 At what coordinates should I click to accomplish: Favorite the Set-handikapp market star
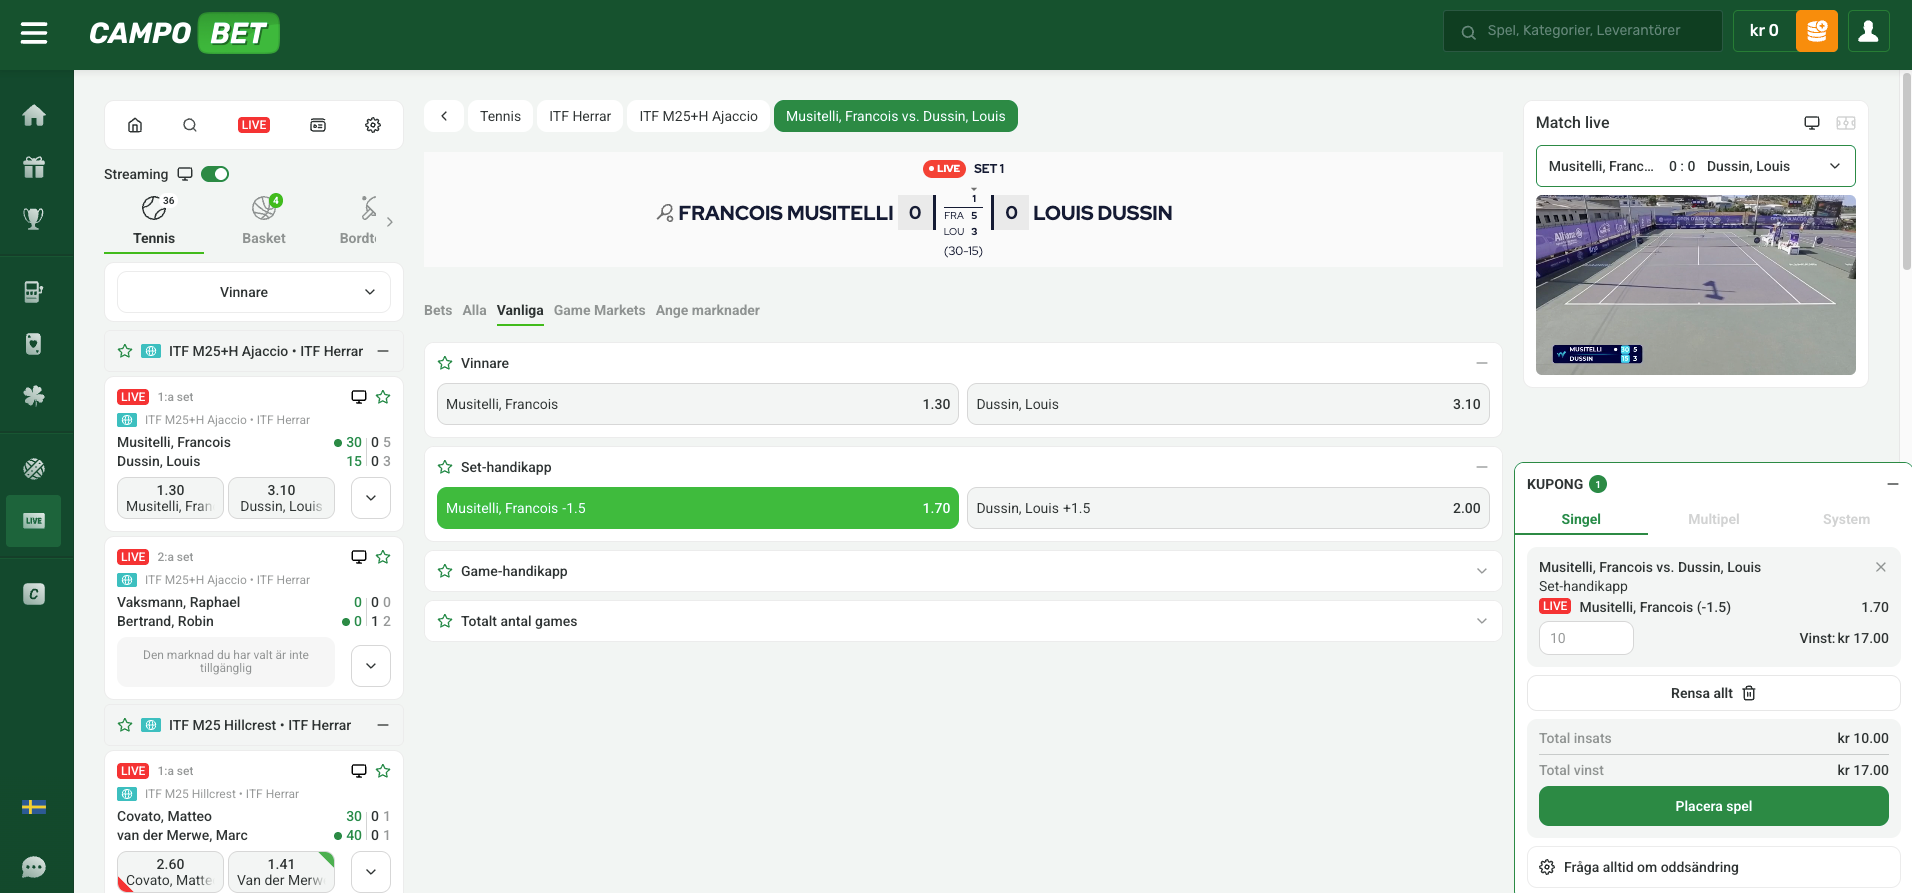(445, 467)
